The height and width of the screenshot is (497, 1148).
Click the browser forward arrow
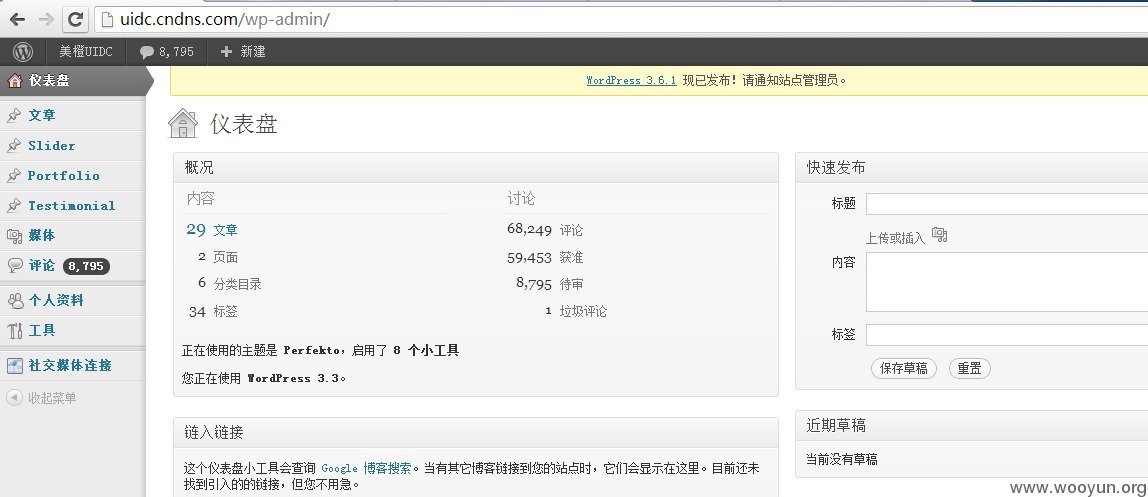pyautogui.click(x=46, y=20)
